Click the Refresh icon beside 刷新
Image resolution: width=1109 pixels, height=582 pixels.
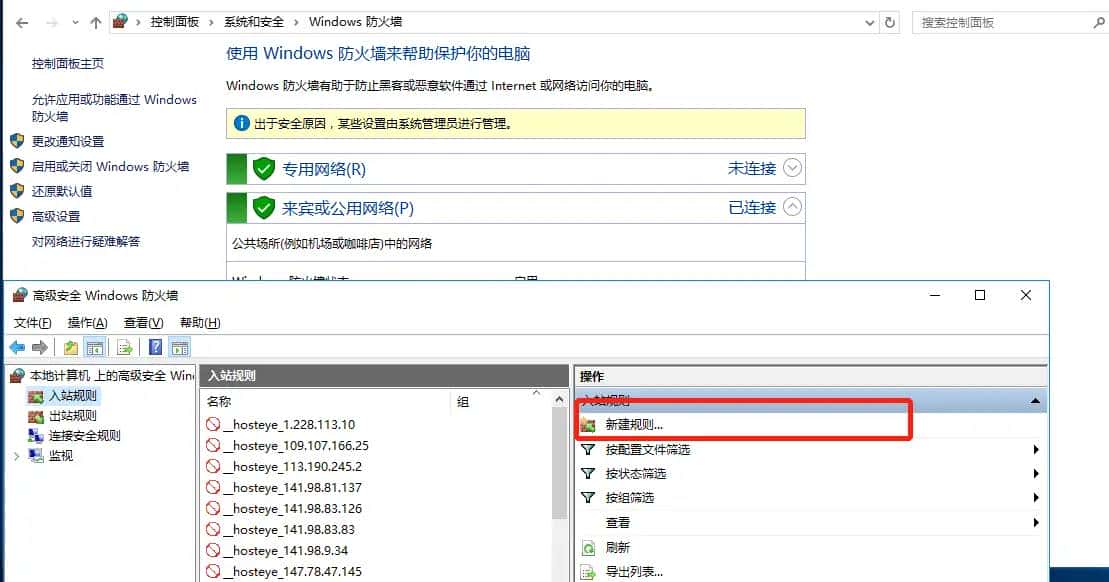(587, 547)
